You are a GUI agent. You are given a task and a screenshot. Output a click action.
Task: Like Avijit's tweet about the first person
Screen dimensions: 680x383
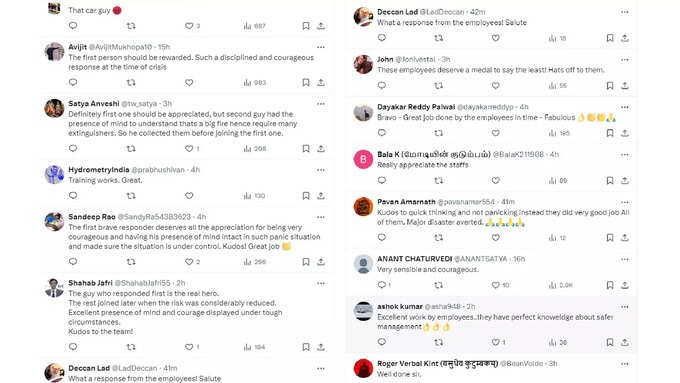[x=189, y=82]
